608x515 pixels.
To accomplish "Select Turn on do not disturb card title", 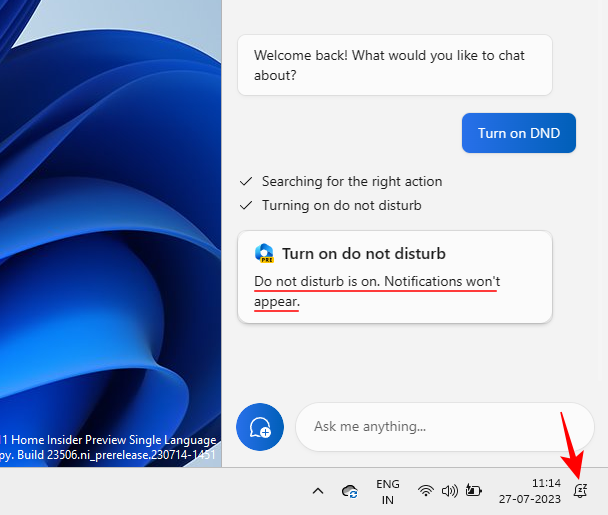I will click(x=364, y=254).
